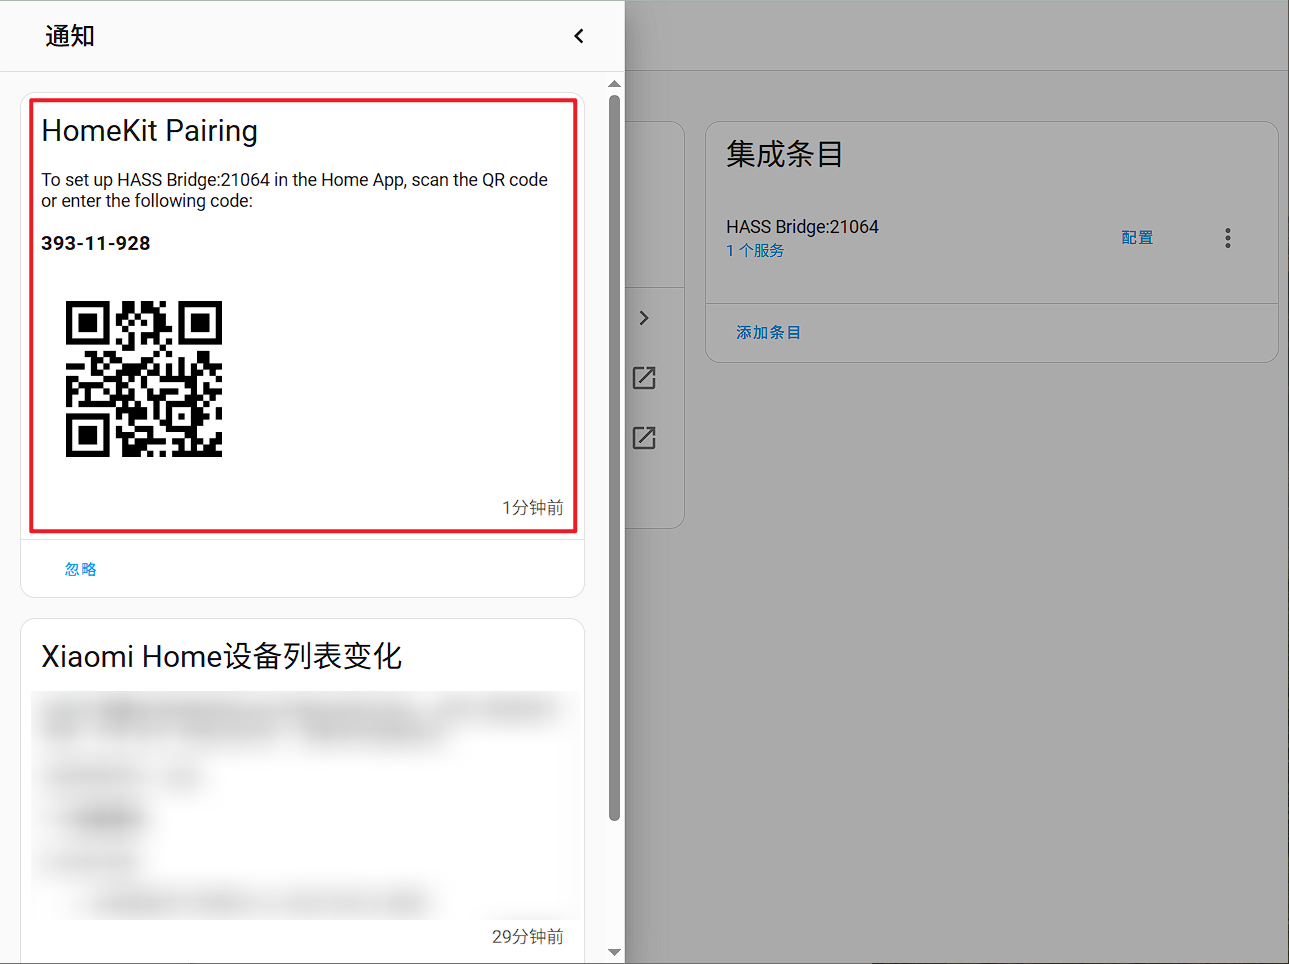Open the upper external link icon
This screenshot has width=1289, height=964.
tap(644, 378)
